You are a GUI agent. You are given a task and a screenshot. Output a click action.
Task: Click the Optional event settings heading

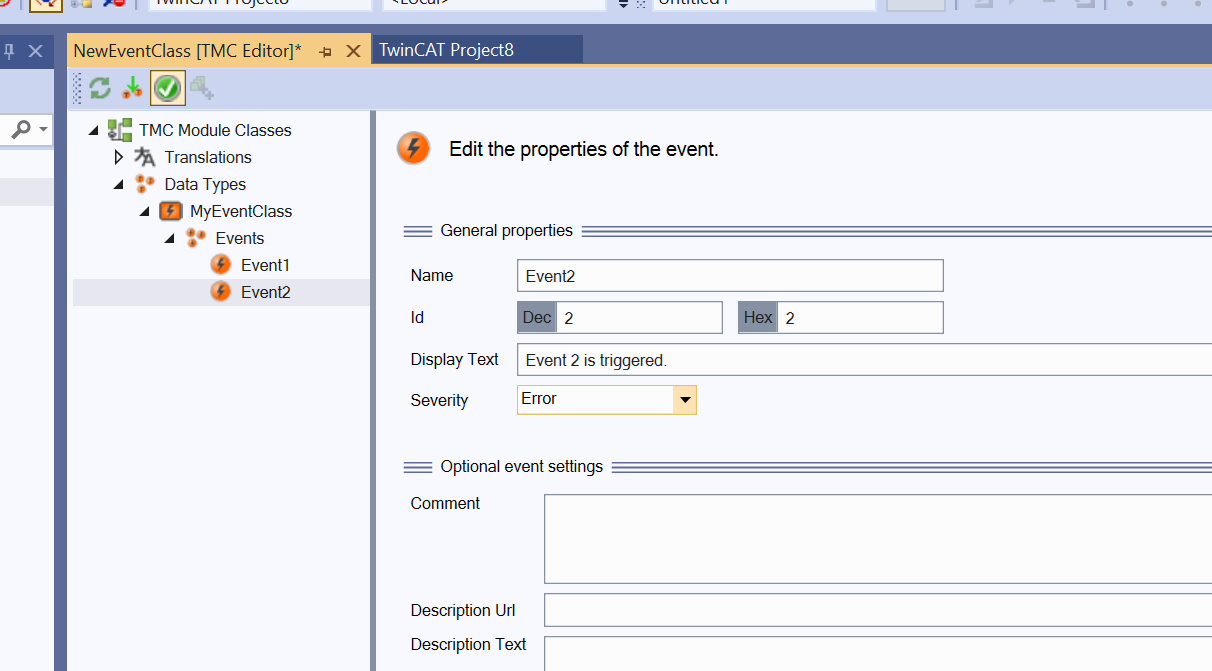click(522, 467)
